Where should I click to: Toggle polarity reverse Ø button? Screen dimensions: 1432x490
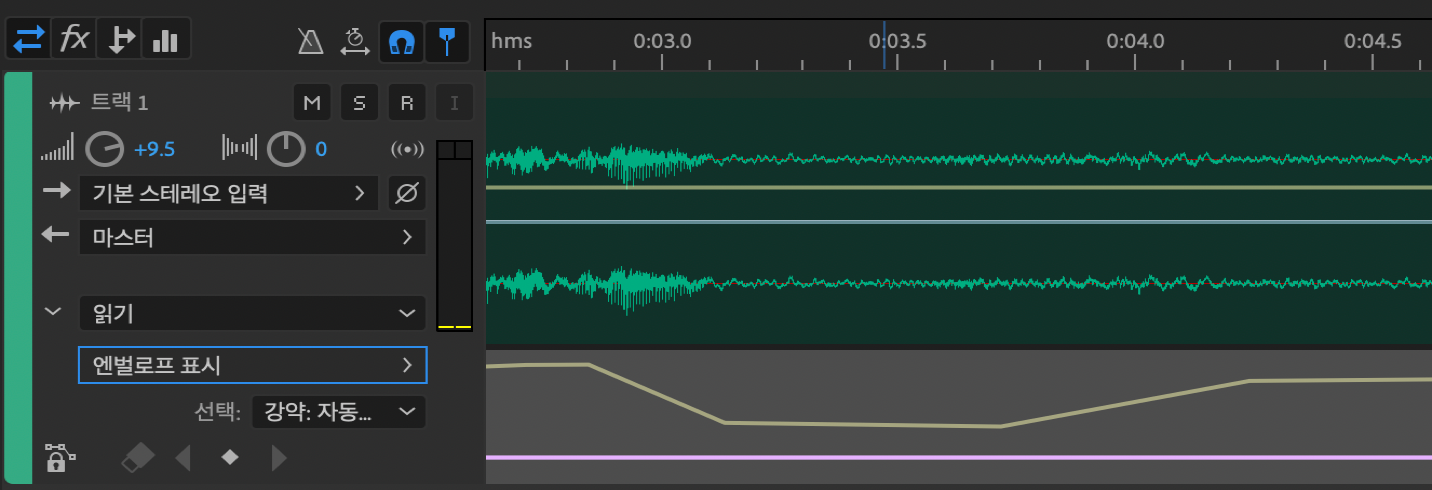click(406, 193)
